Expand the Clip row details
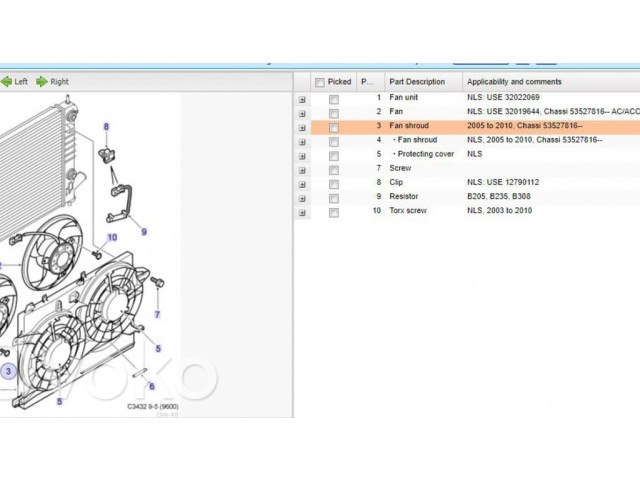This screenshot has width=640, height=480. pos(302,184)
